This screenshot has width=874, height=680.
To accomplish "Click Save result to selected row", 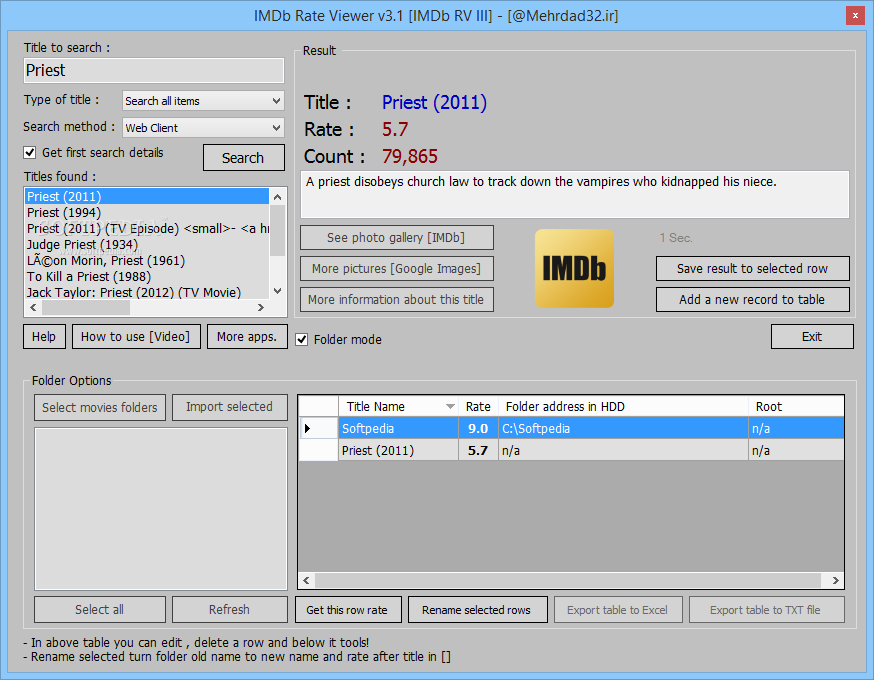I will pyautogui.click(x=752, y=269).
